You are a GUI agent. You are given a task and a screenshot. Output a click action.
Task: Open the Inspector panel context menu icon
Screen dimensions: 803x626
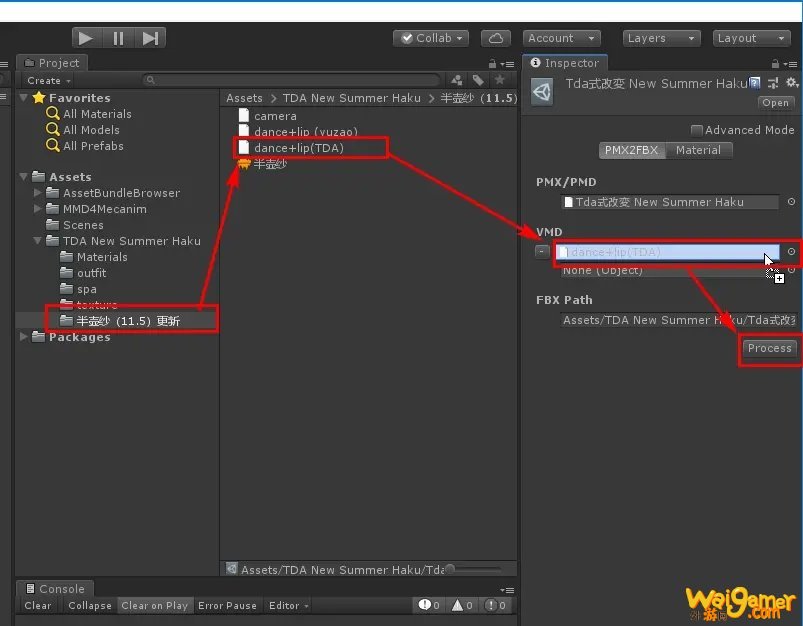click(791, 65)
